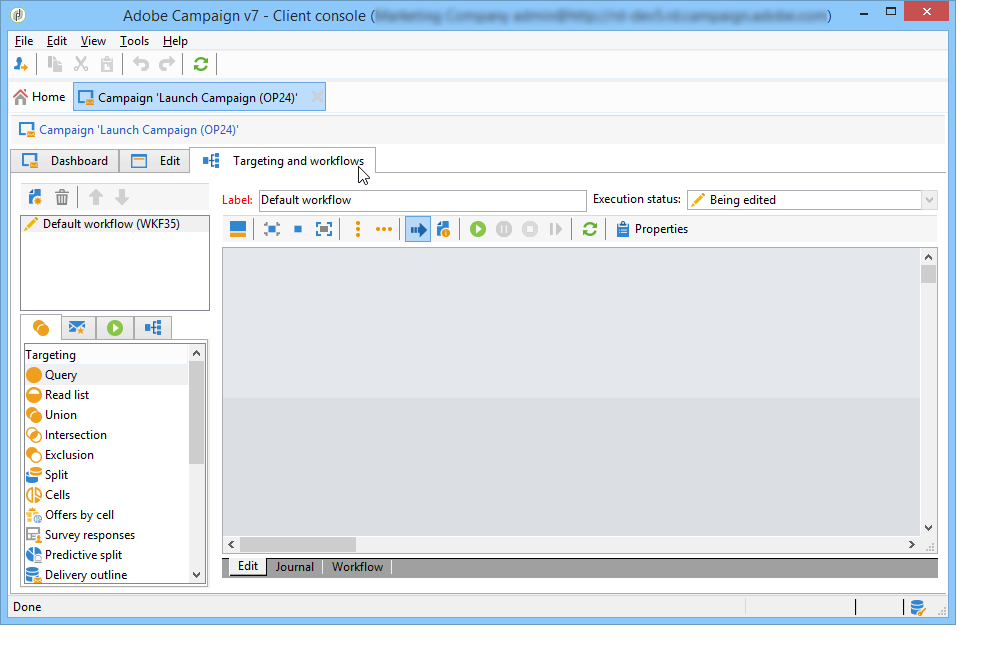Switch to the blue tree activities palette tab

153,328
